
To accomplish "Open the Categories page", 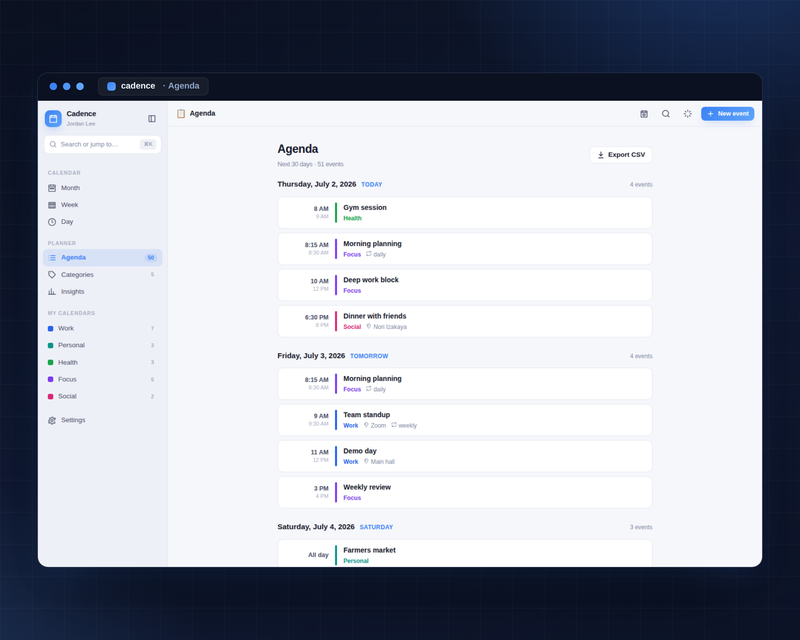I will 103,275.
